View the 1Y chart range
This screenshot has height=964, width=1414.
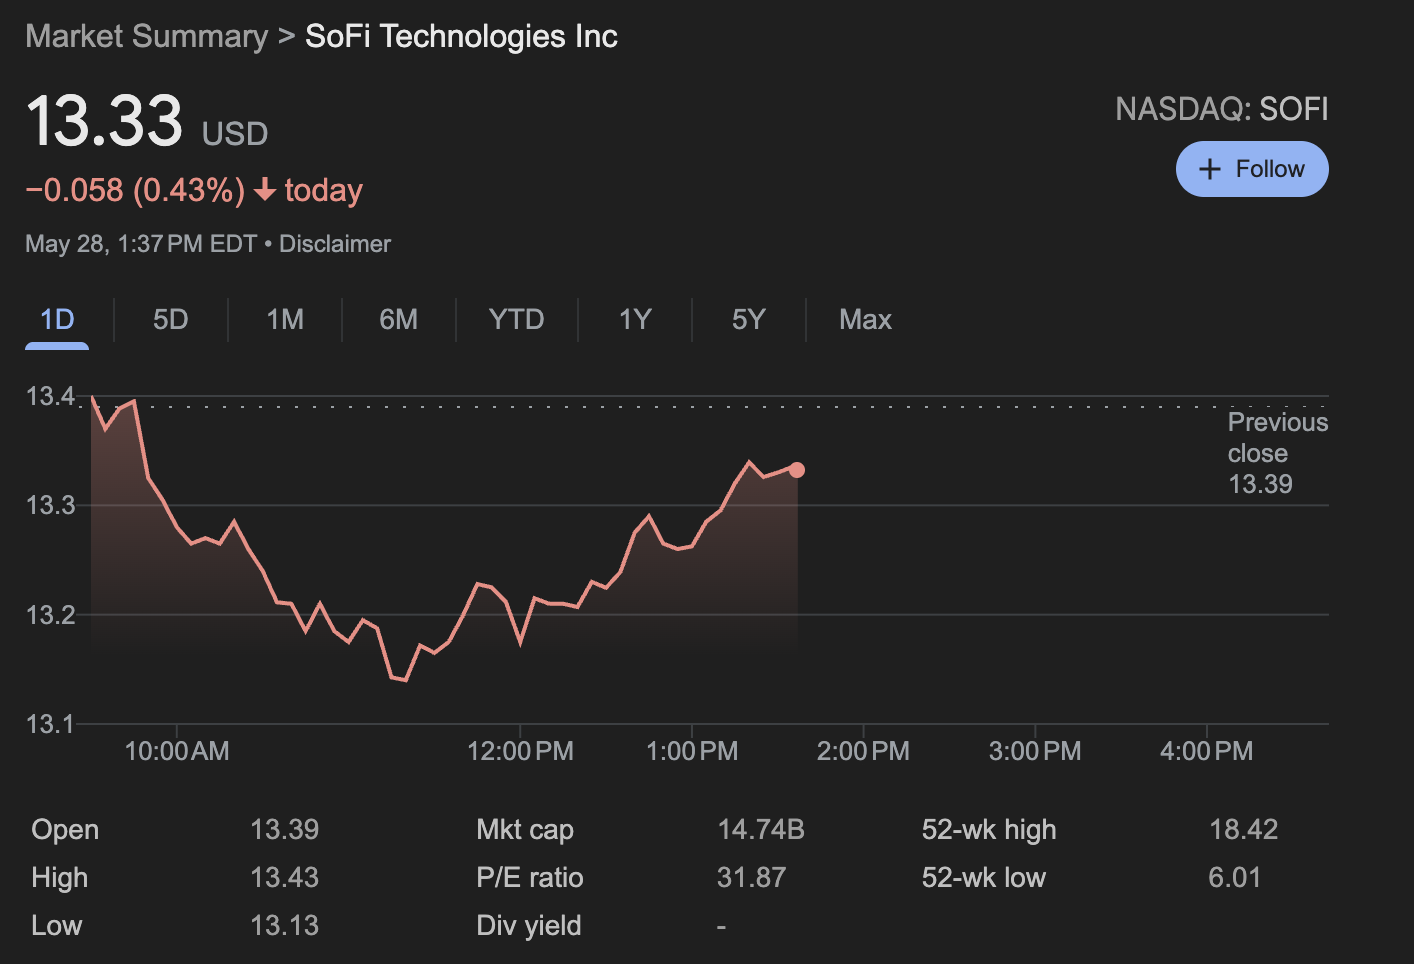[x=635, y=319]
